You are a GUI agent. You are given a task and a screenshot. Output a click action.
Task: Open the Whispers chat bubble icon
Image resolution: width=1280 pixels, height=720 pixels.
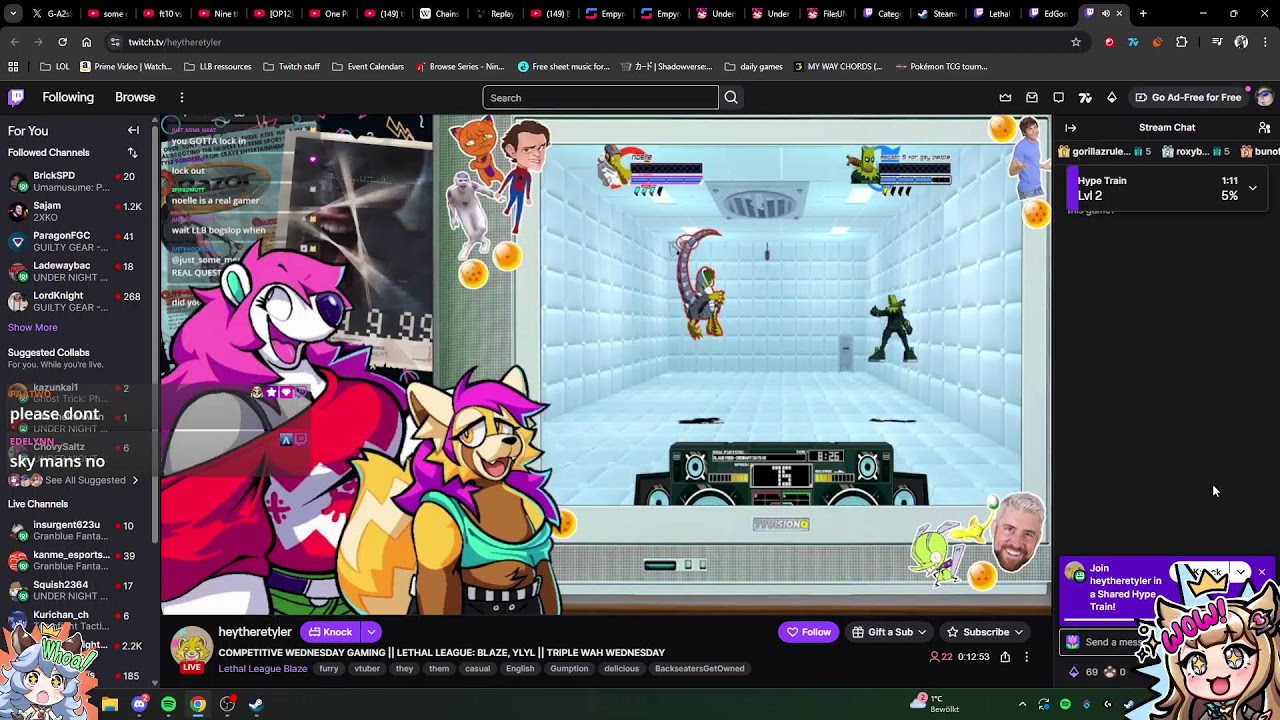(1058, 97)
